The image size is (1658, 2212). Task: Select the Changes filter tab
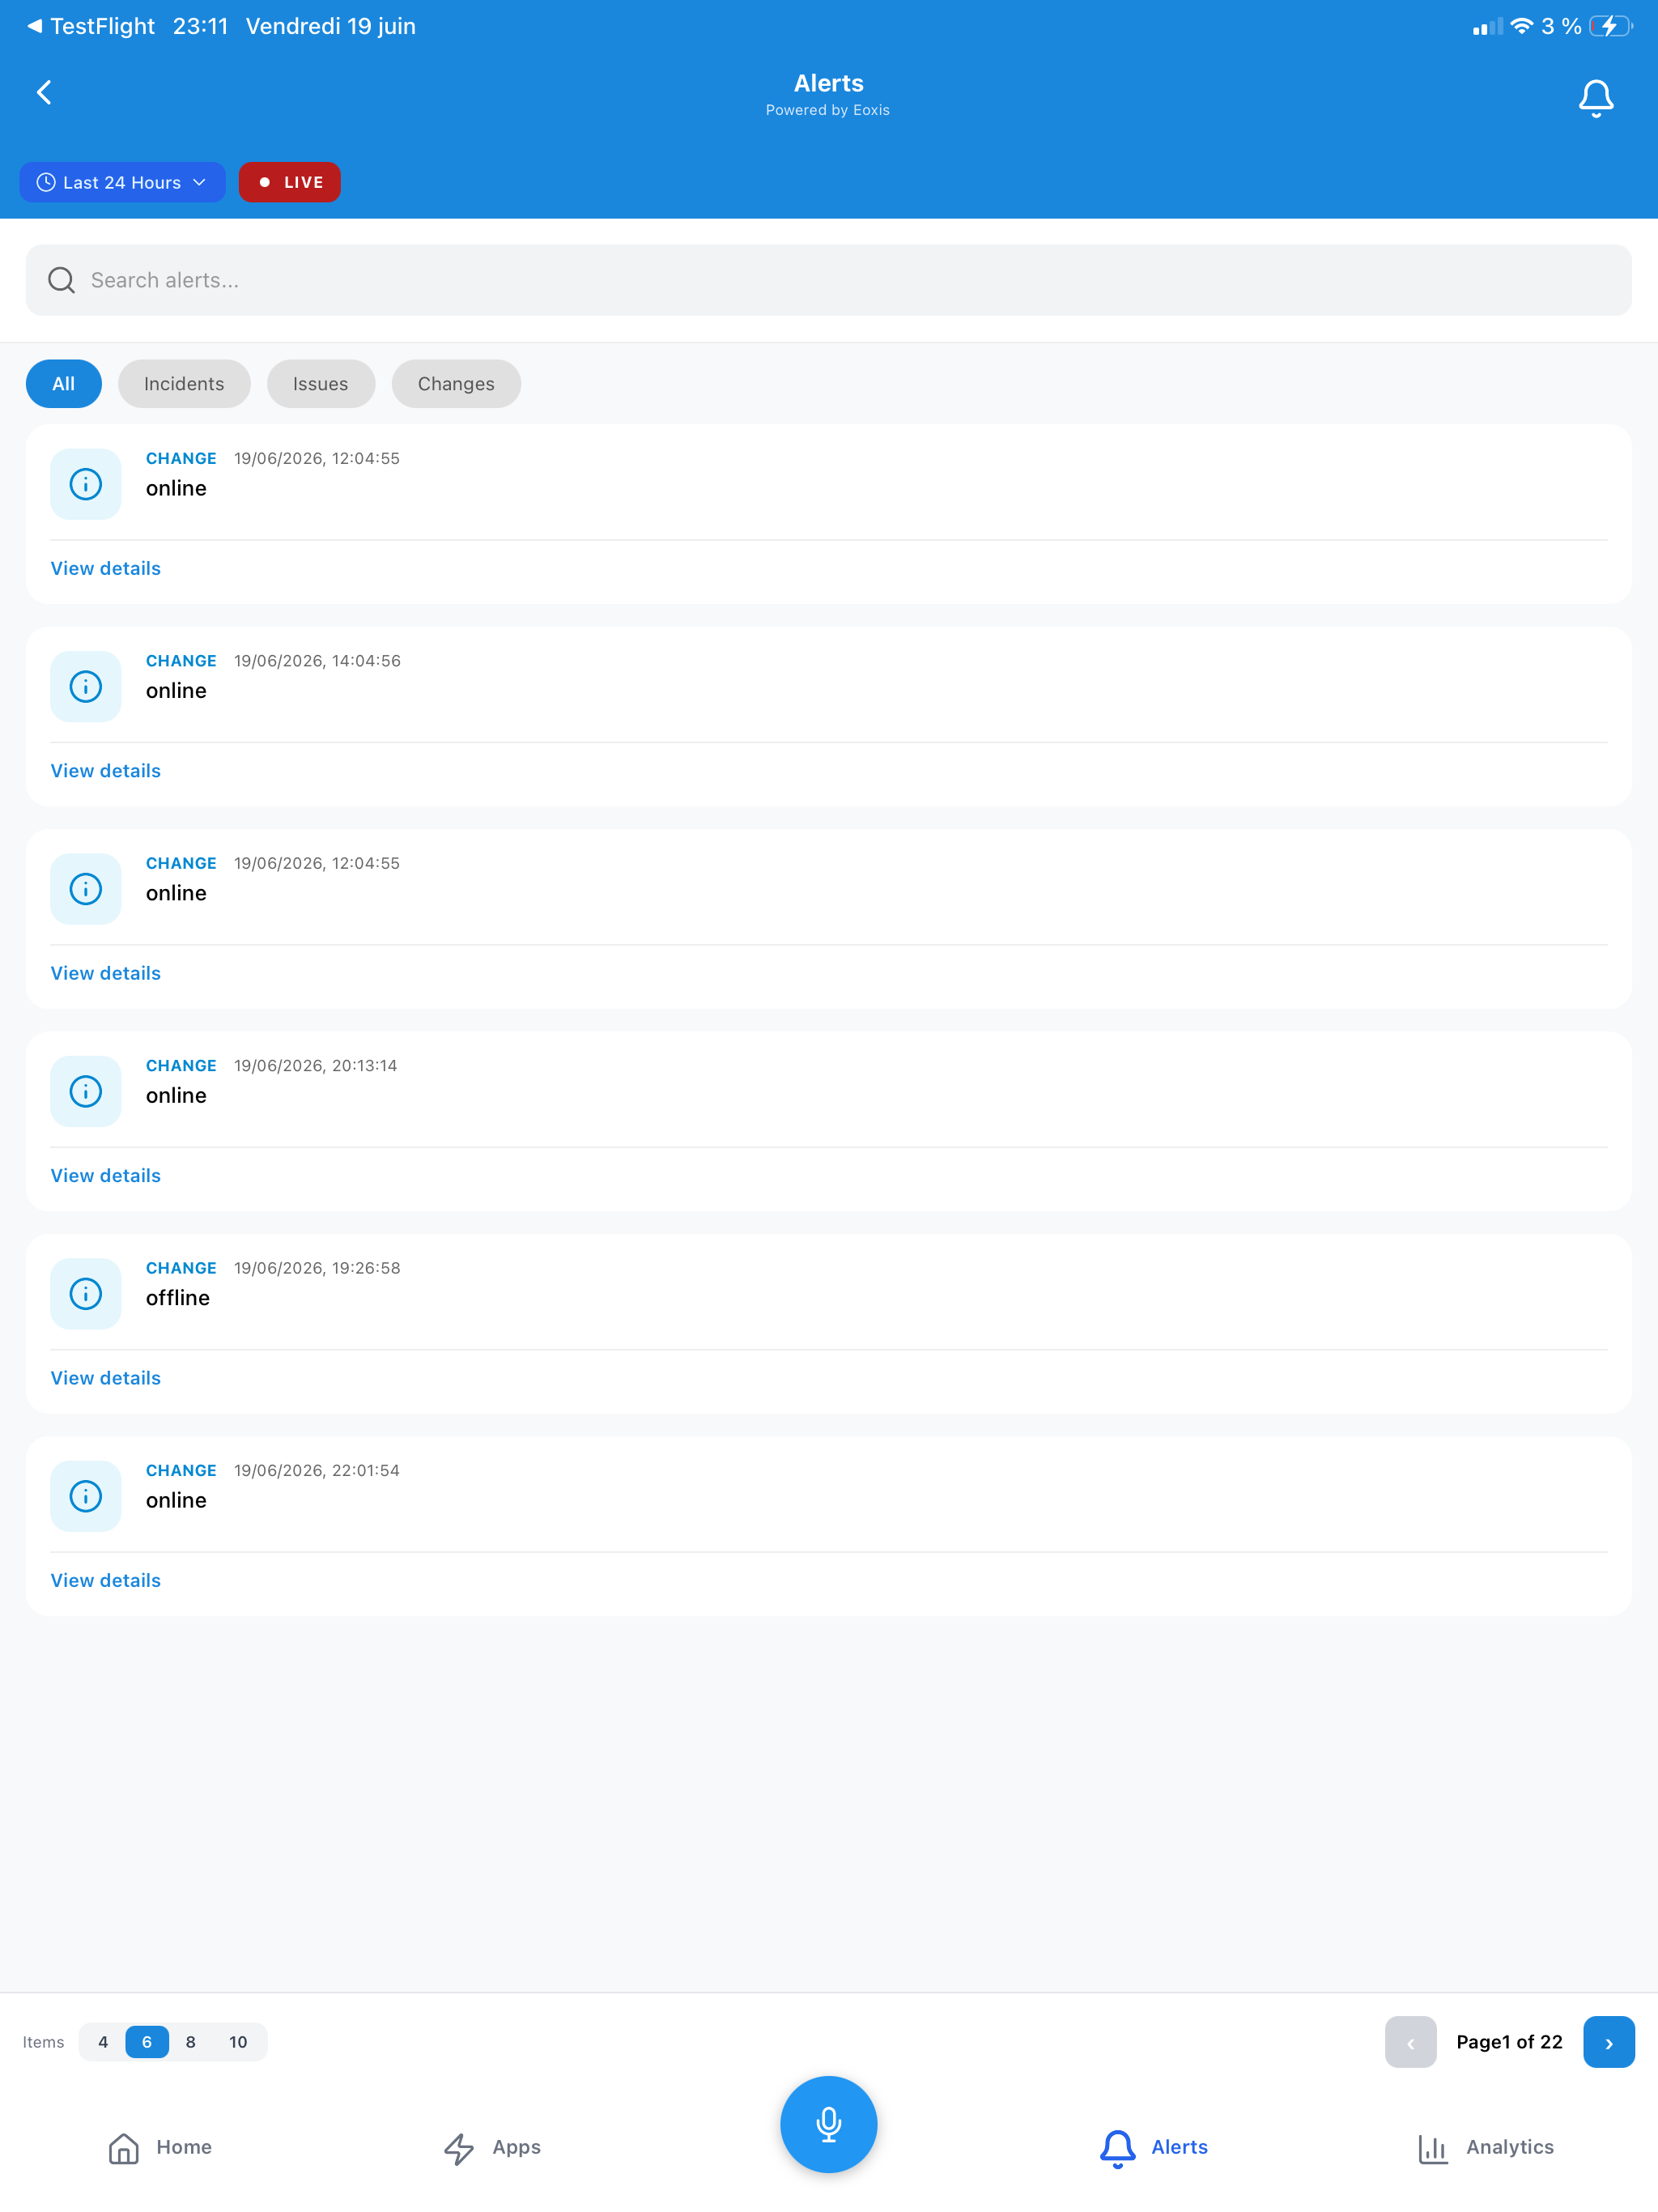click(456, 384)
